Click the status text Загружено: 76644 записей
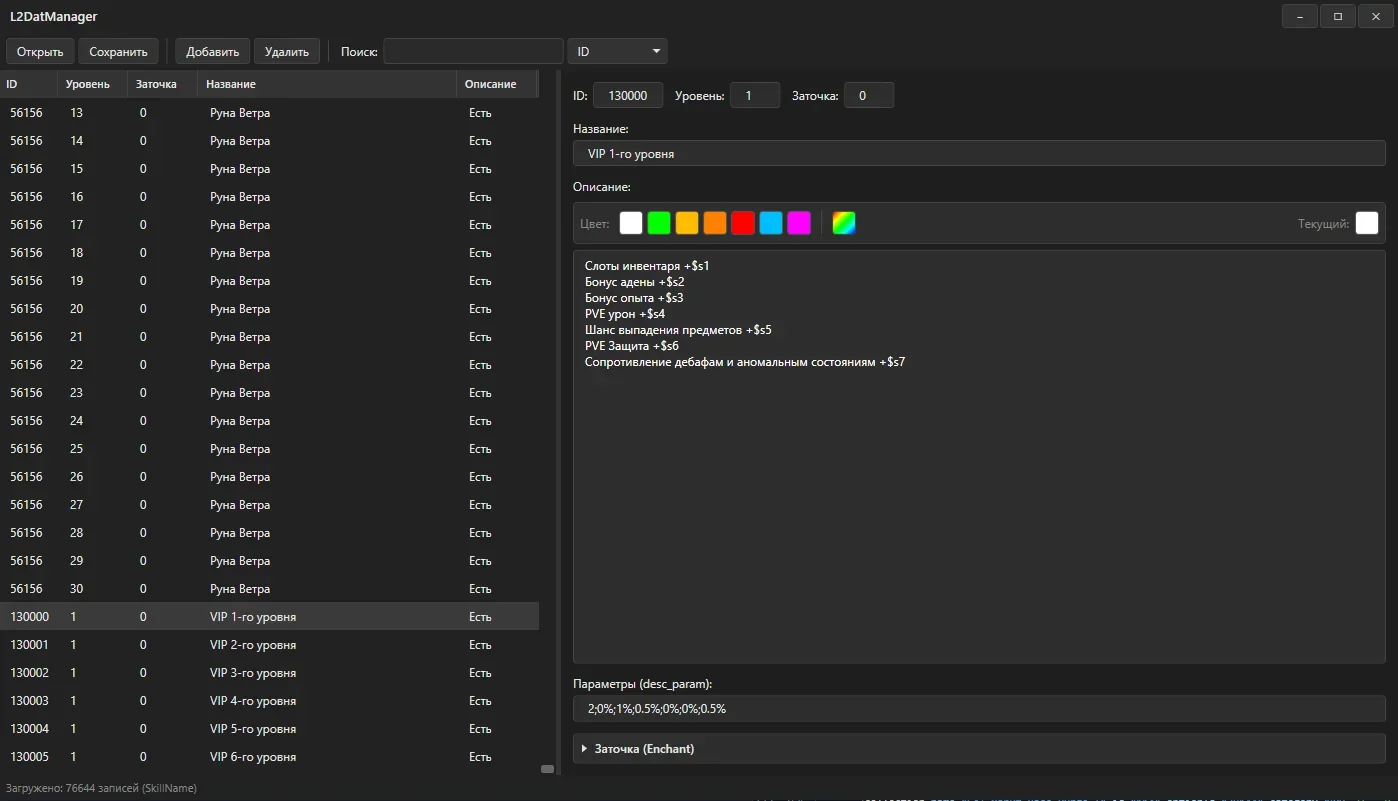The height and width of the screenshot is (801, 1398). (x=101, y=788)
